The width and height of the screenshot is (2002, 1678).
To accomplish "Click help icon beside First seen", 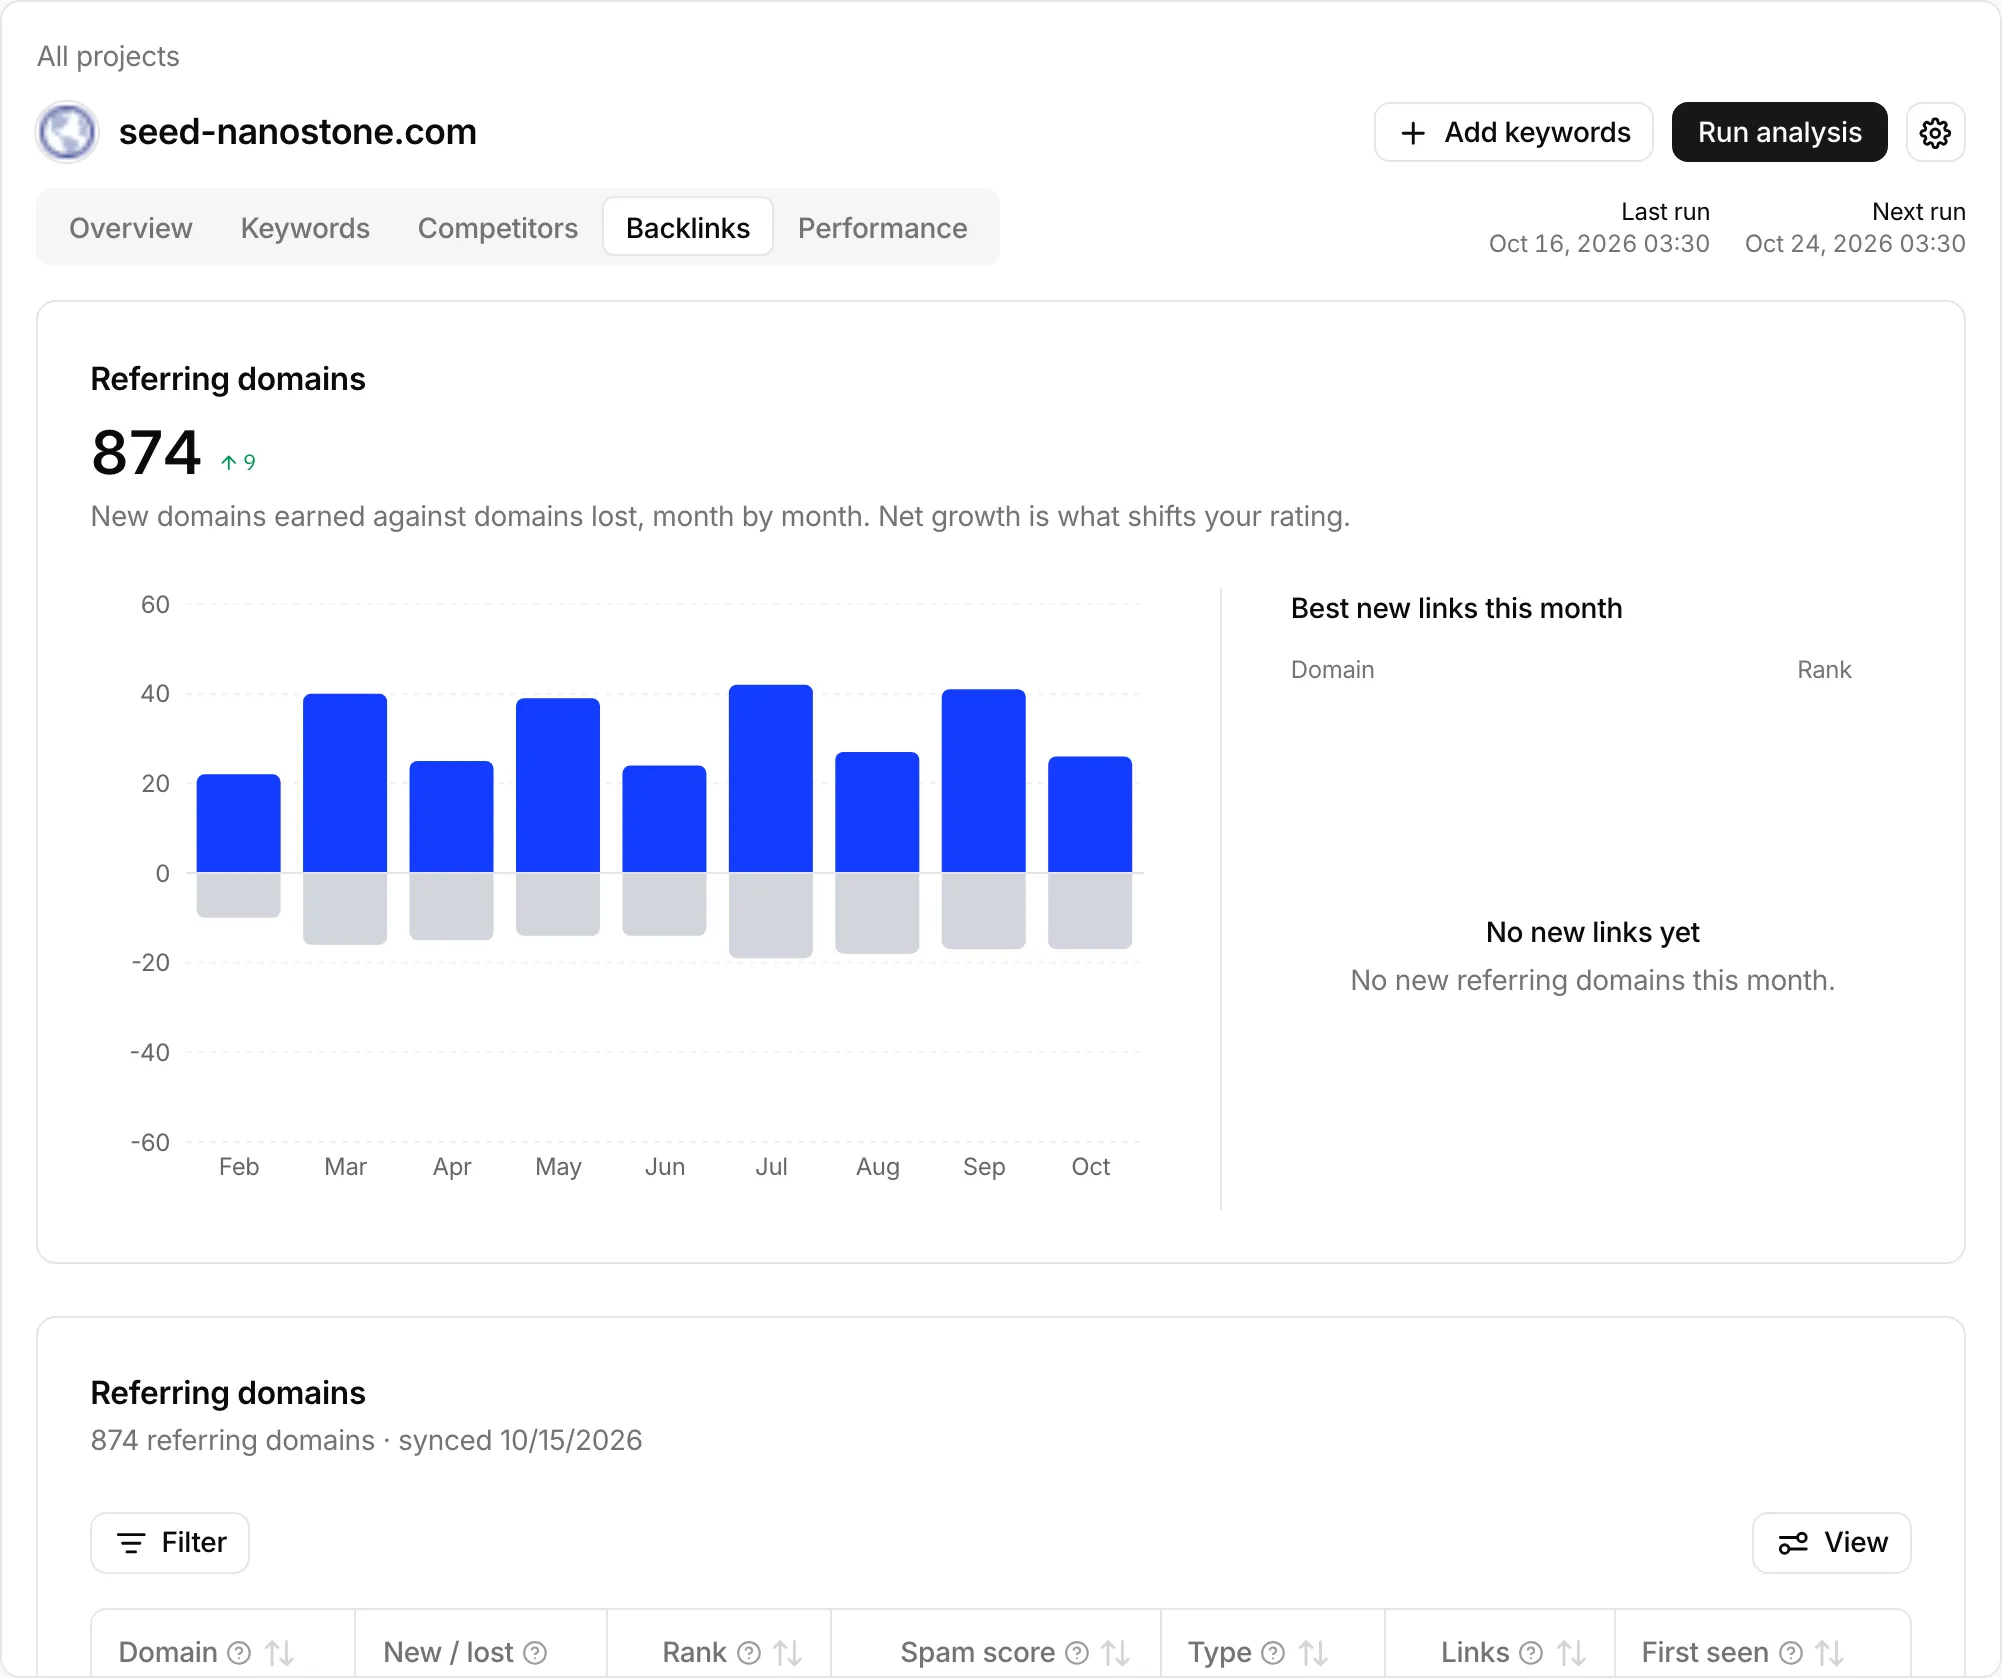I will point(1792,1652).
